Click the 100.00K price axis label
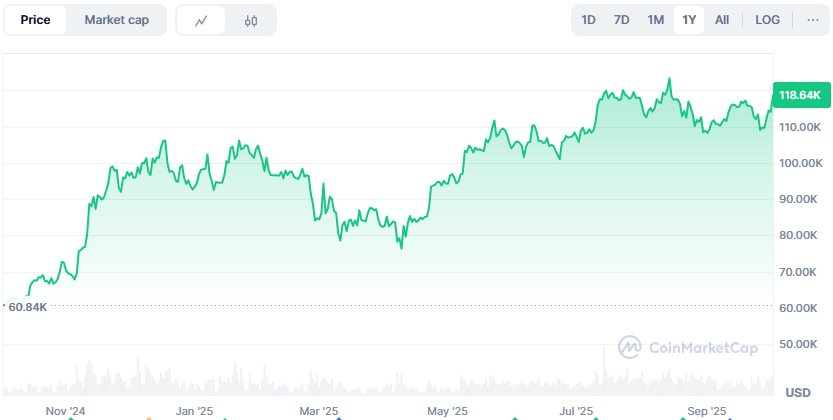 (x=800, y=163)
